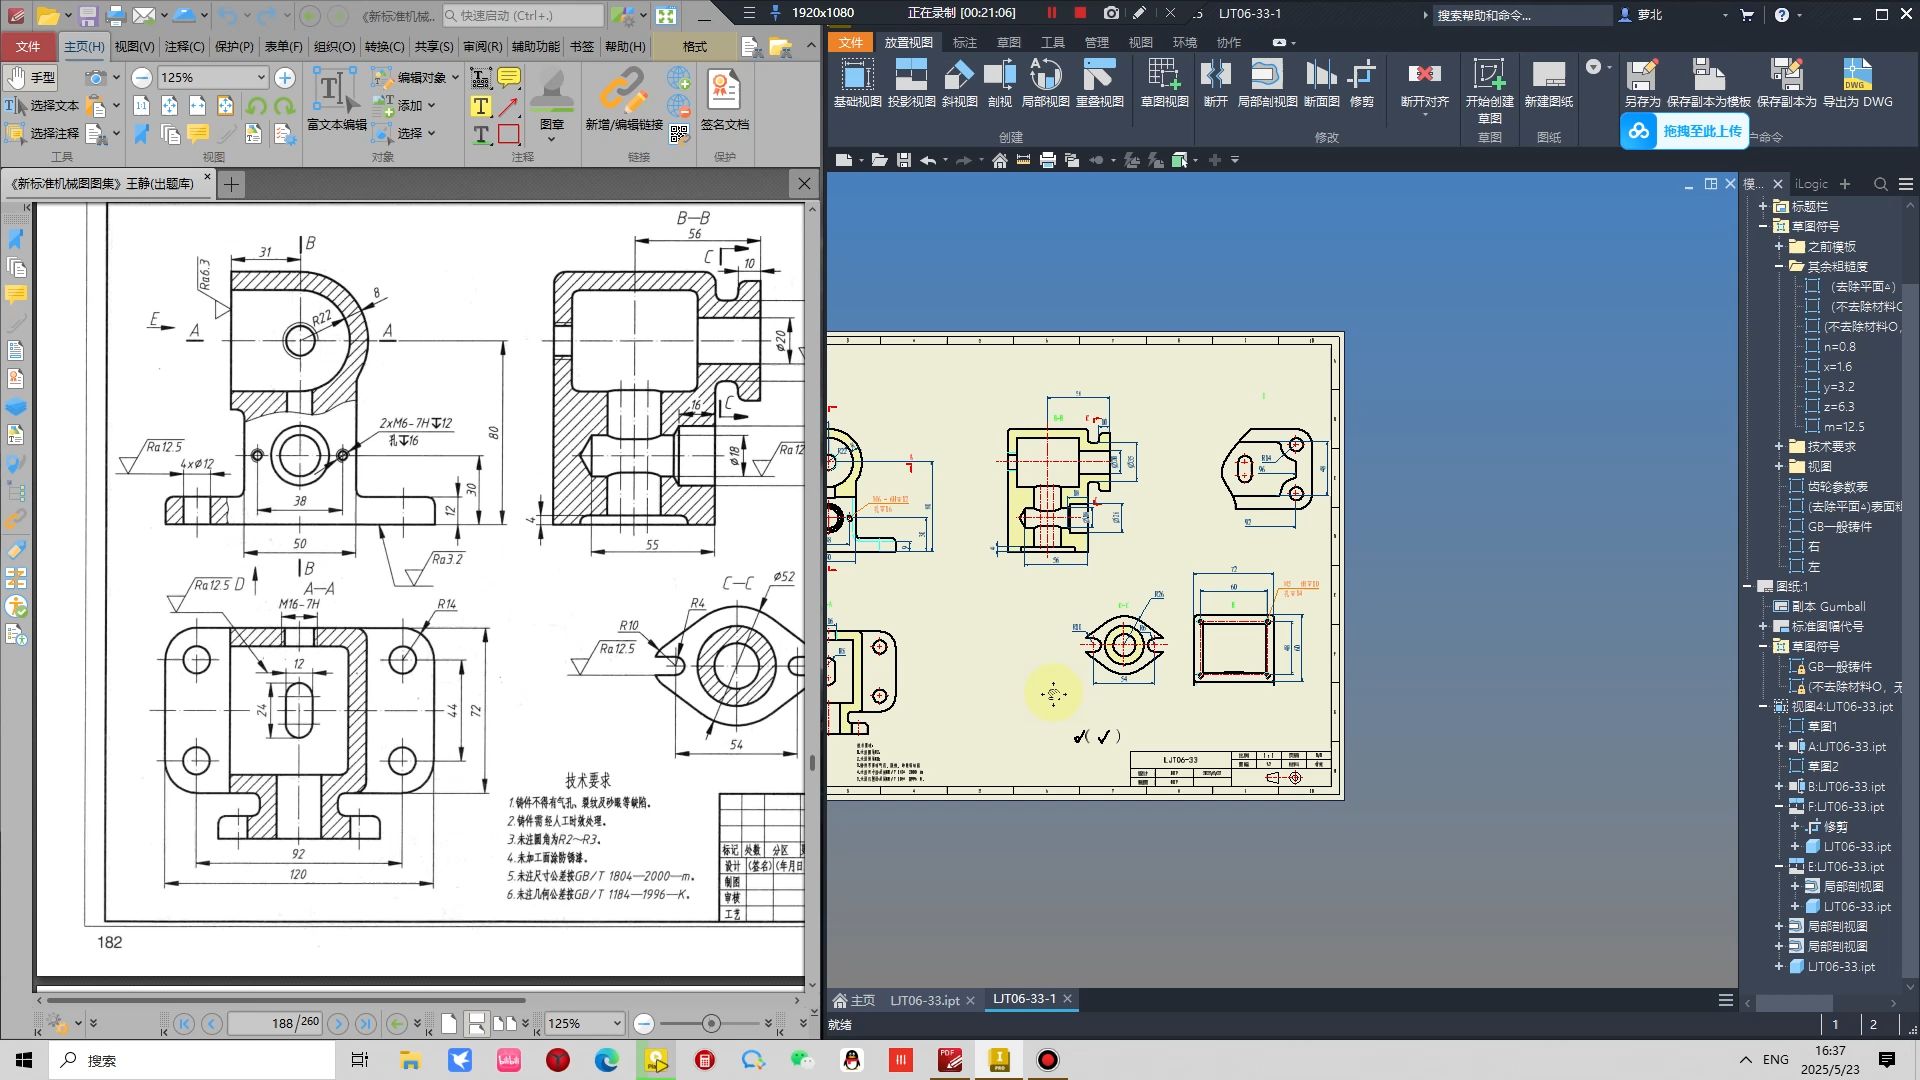Switch to LJT06-33.ipt document tab
1920x1080 pixels.
925,1000
